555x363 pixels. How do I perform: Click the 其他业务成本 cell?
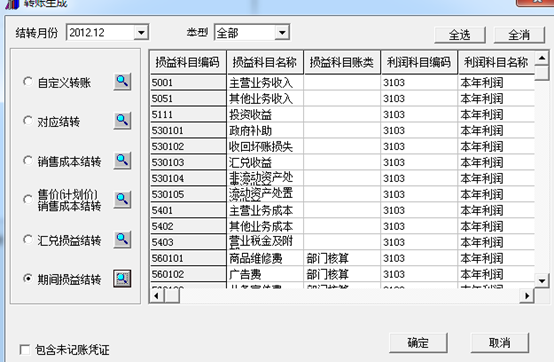[x=265, y=226]
